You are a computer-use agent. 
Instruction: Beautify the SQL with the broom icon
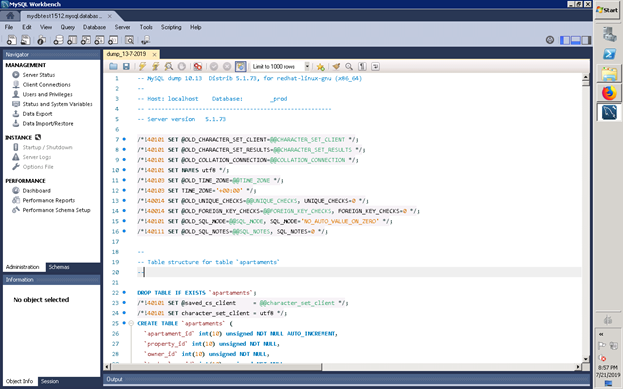point(336,66)
